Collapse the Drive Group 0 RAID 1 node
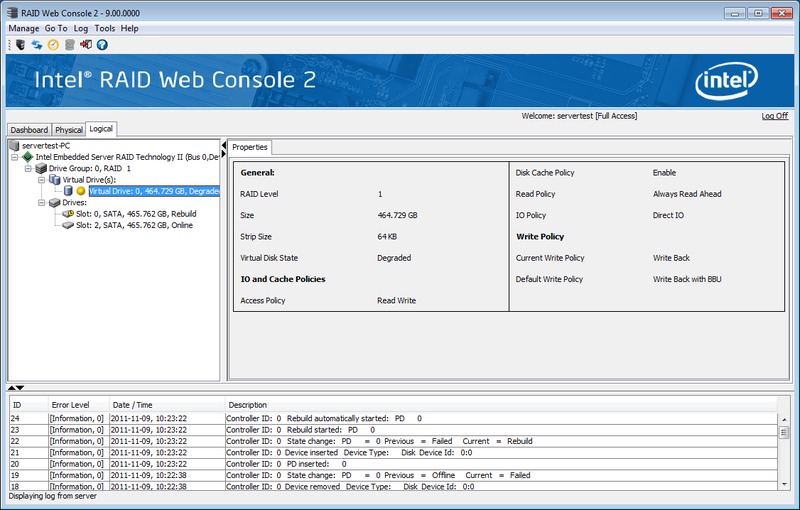 coord(27,168)
